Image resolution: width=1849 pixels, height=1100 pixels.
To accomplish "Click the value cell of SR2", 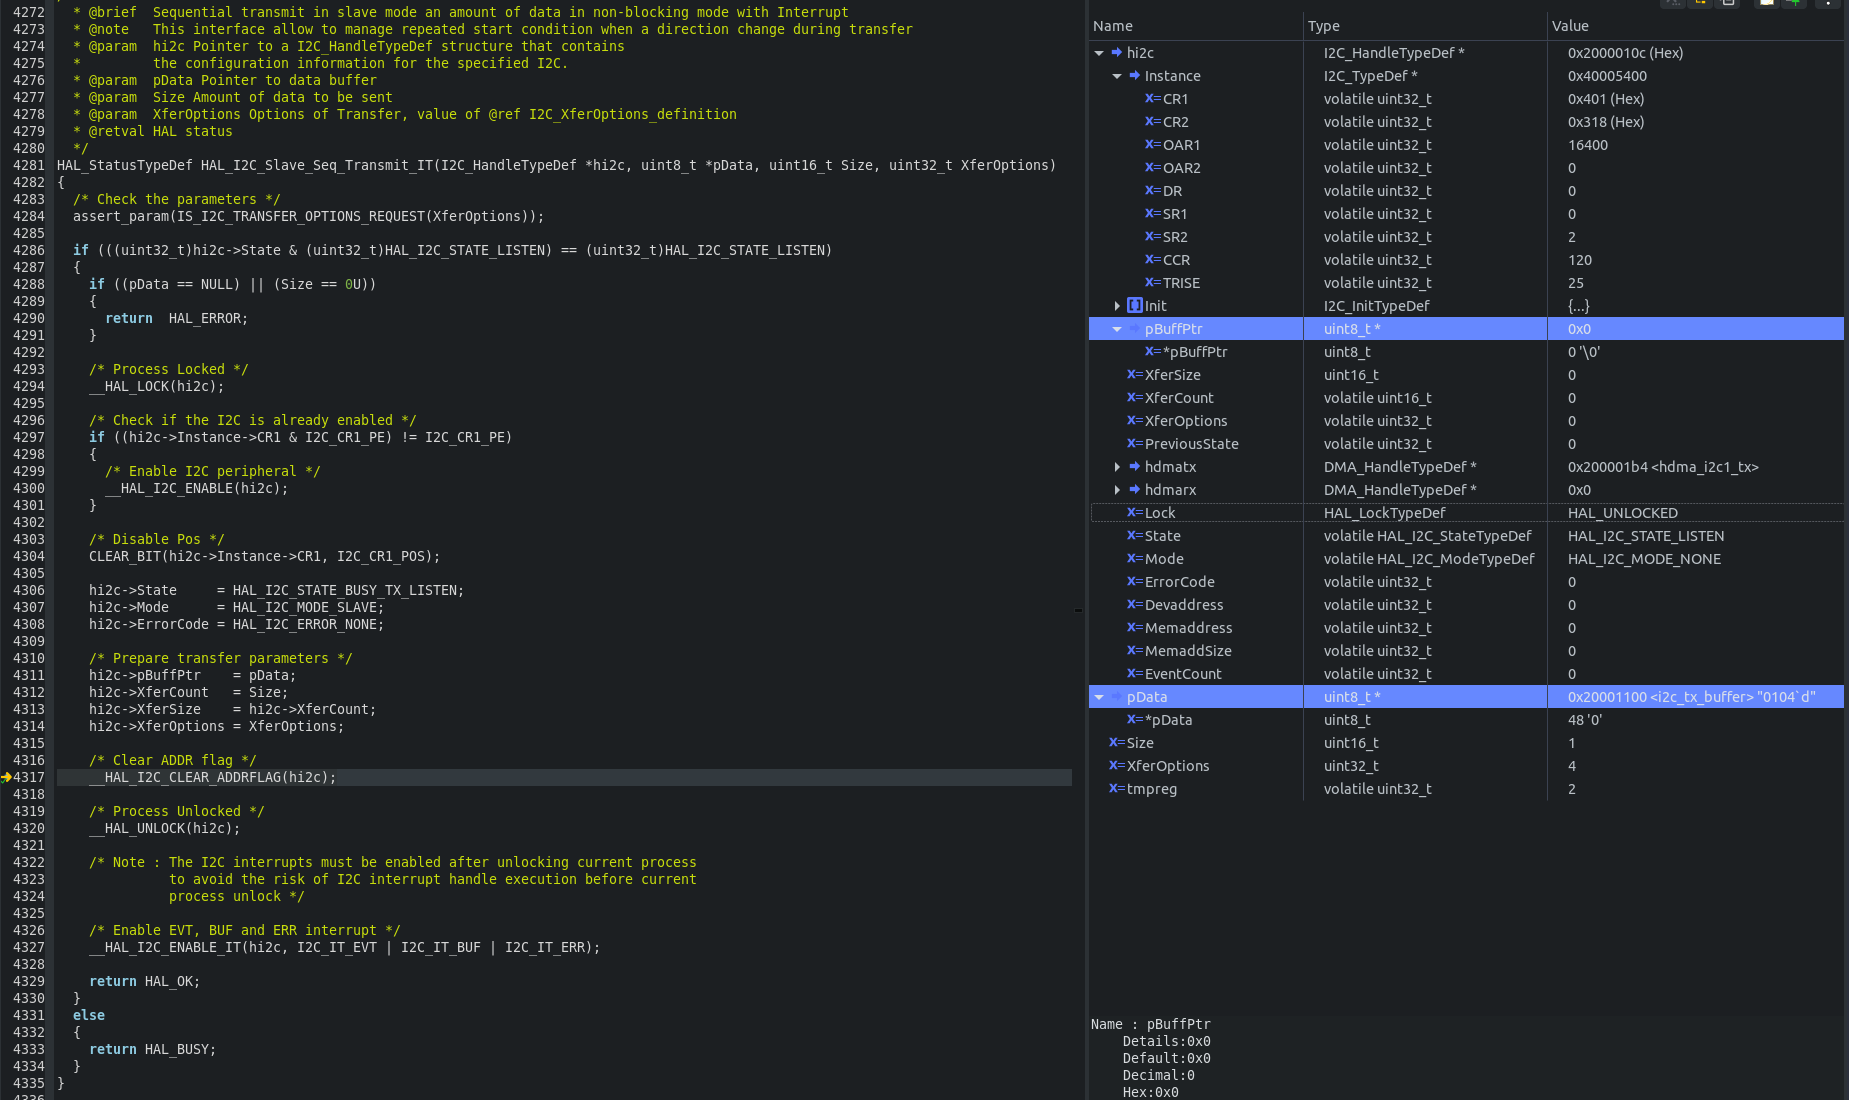I will click(x=1572, y=237).
